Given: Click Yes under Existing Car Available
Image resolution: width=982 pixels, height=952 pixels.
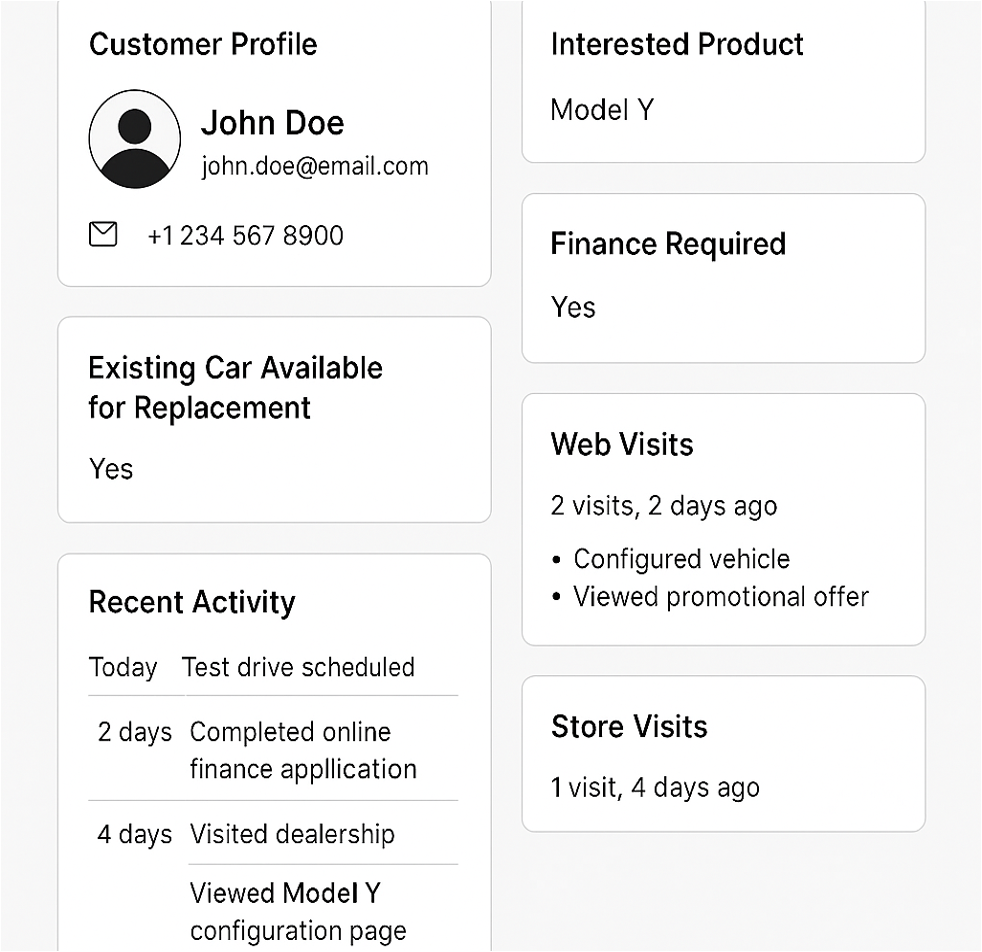Looking at the screenshot, I should (111, 468).
